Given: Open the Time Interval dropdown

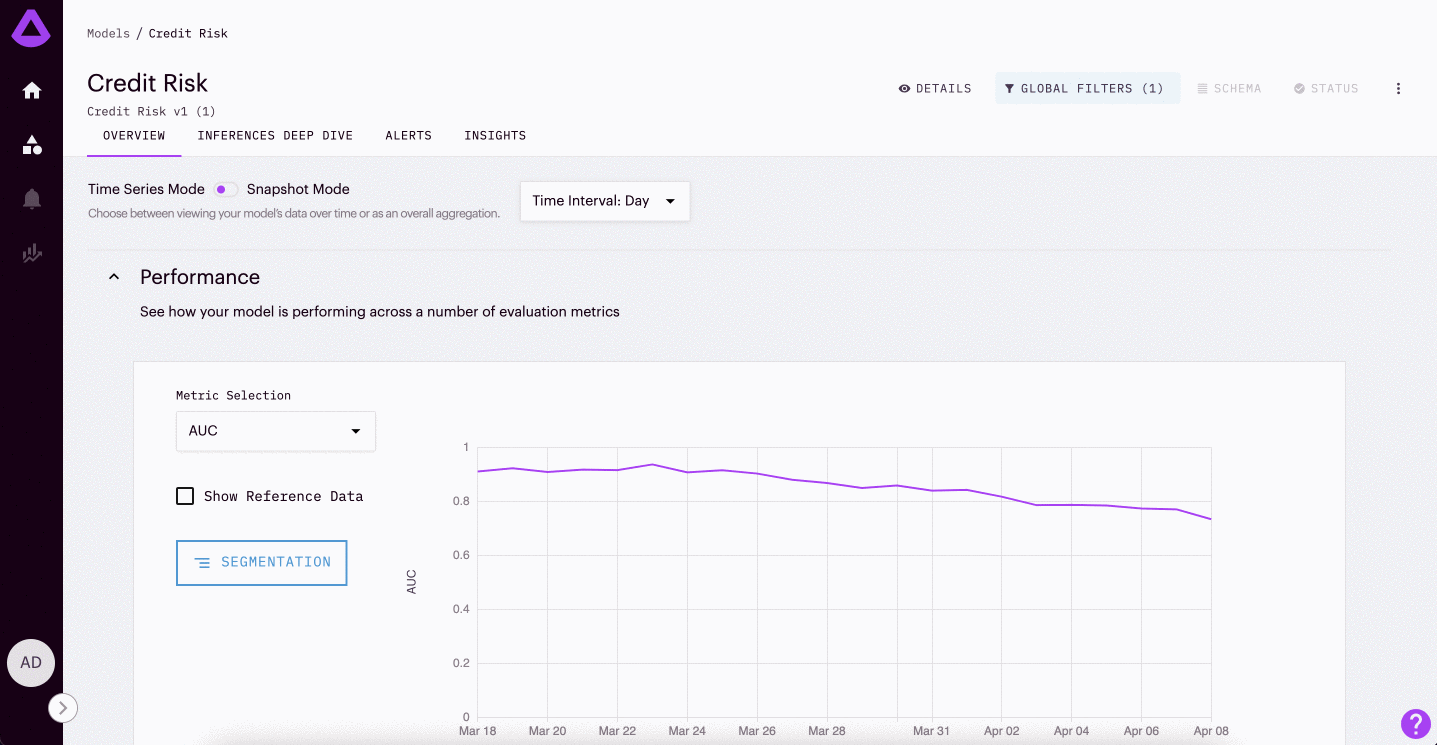Looking at the screenshot, I should [604, 201].
